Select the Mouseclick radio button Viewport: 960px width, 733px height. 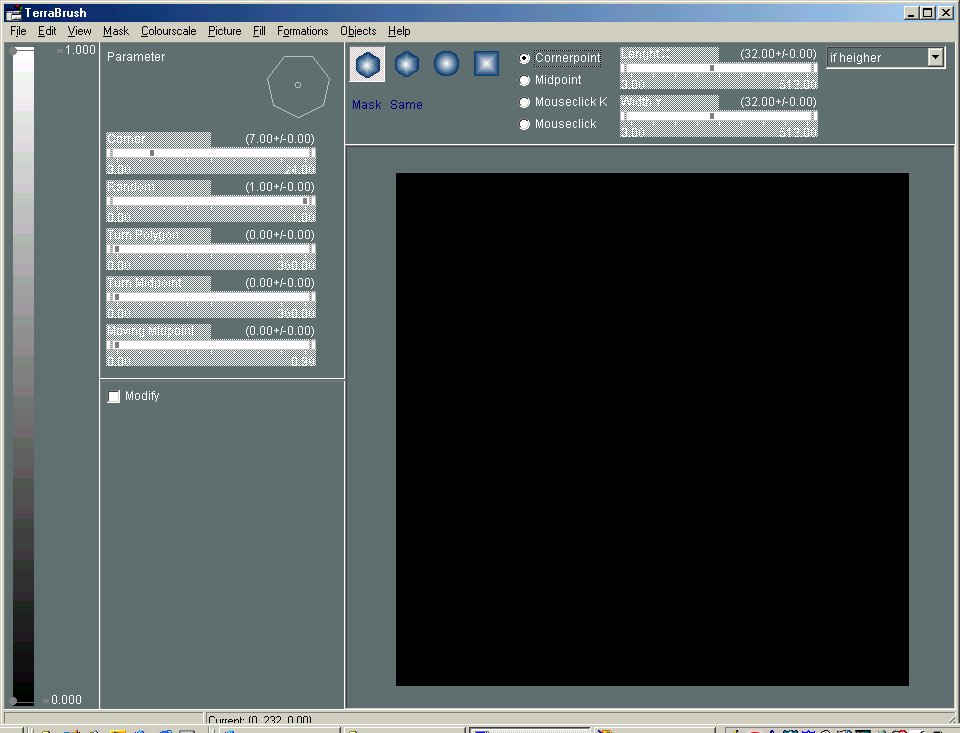click(x=525, y=124)
